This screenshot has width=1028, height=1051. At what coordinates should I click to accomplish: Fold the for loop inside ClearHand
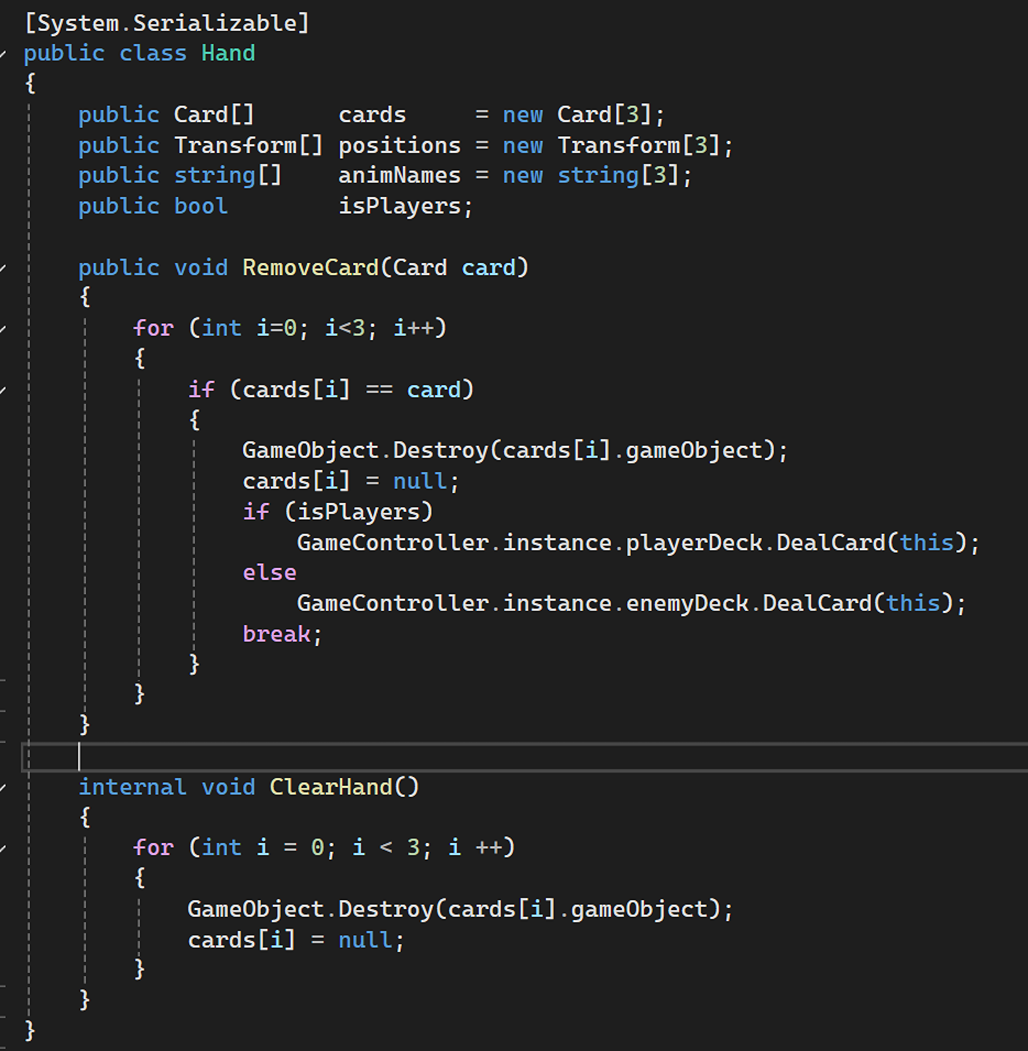(4, 848)
